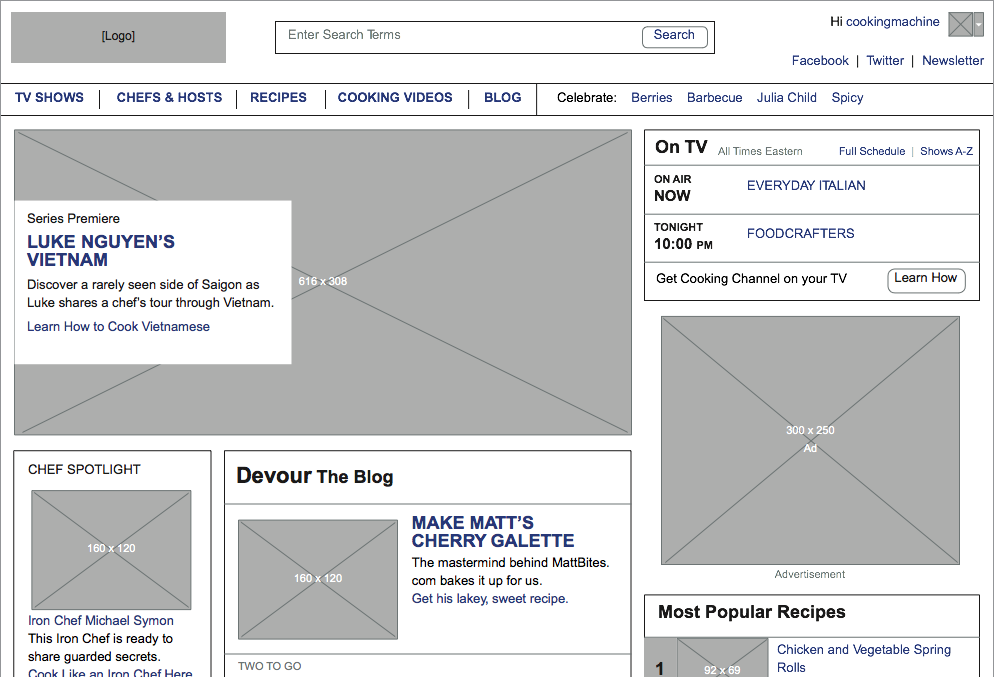The width and height of the screenshot is (995, 677).
Task: Click the Devour blog post image placeholder
Action: 318,579
